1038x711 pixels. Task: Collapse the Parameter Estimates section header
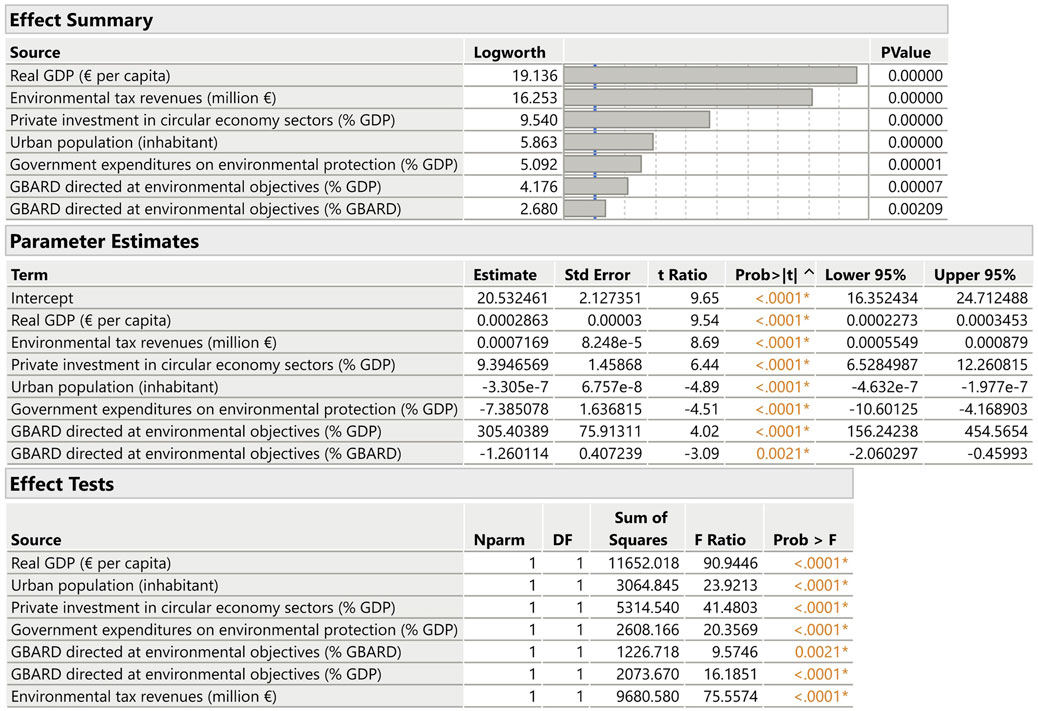click(519, 241)
